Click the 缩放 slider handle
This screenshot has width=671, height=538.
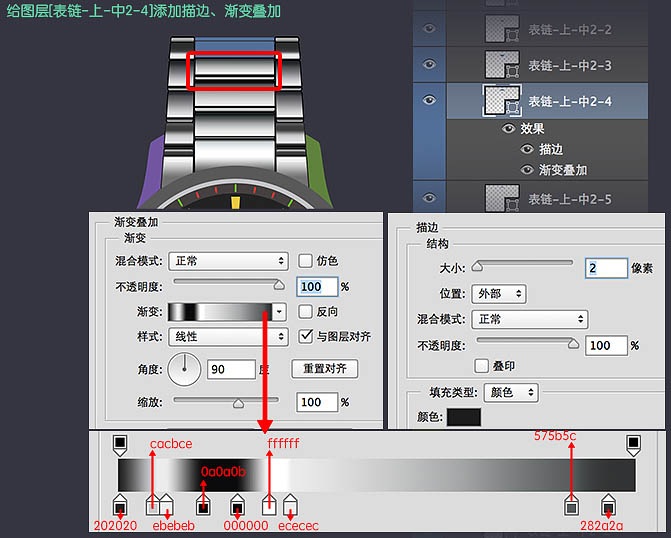coord(238,404)
